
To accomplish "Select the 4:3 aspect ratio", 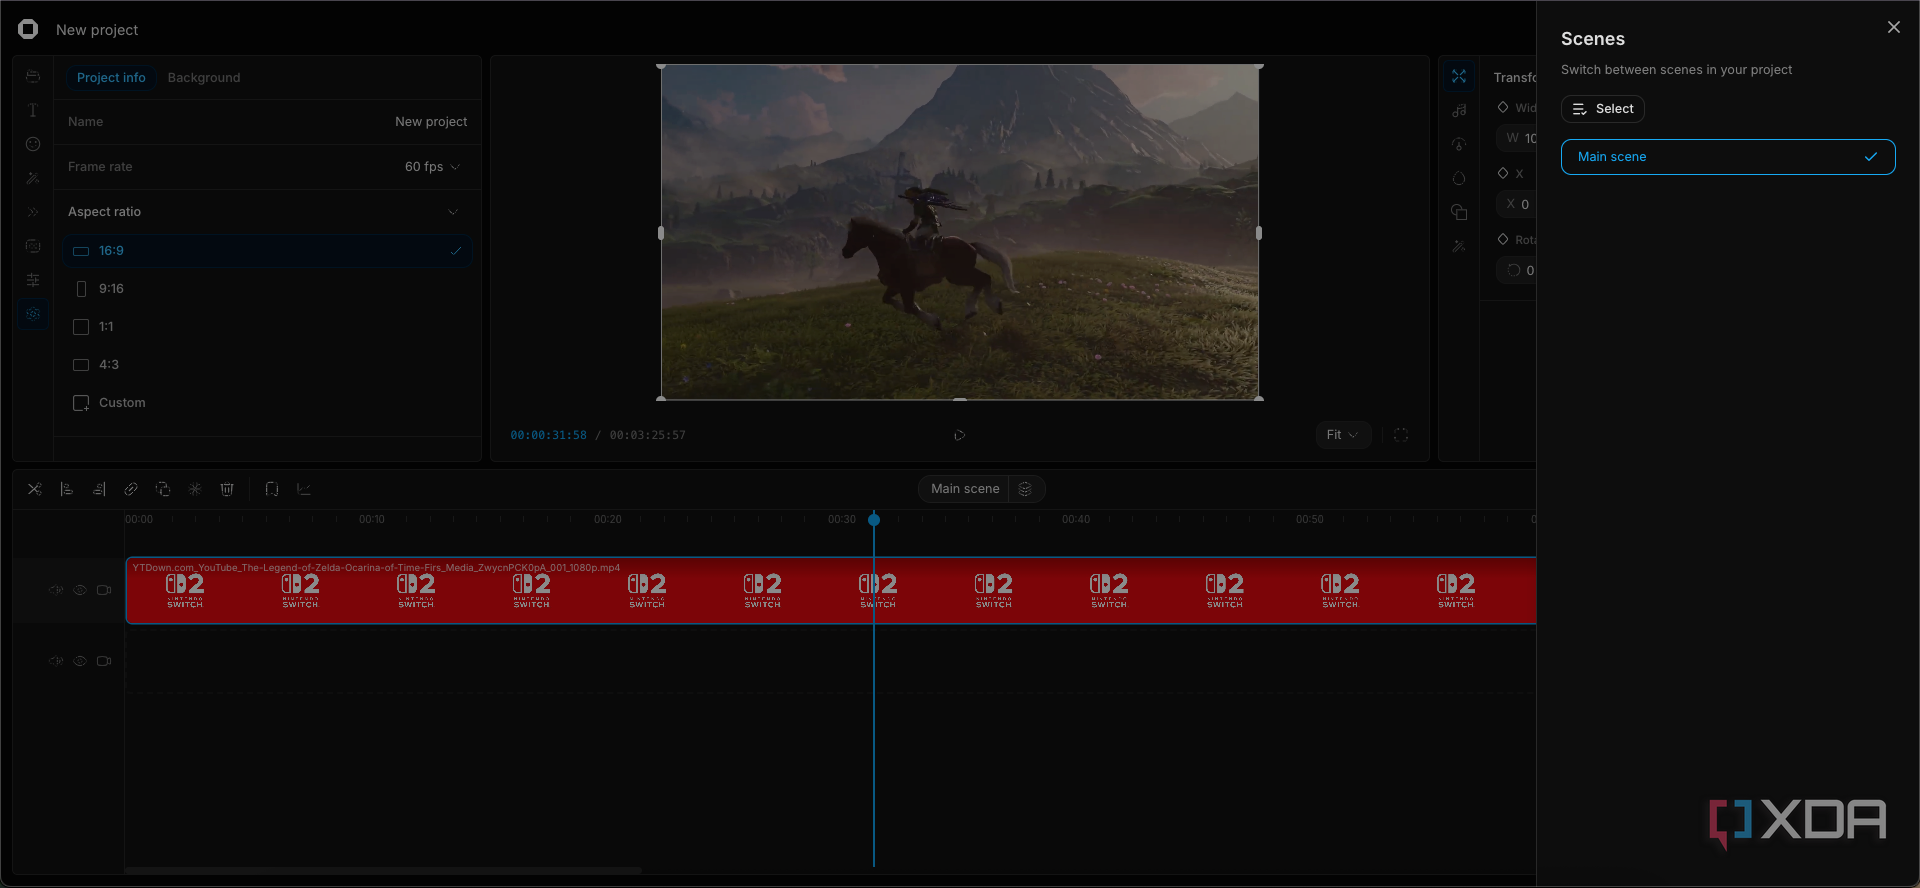I will point(267,365).
